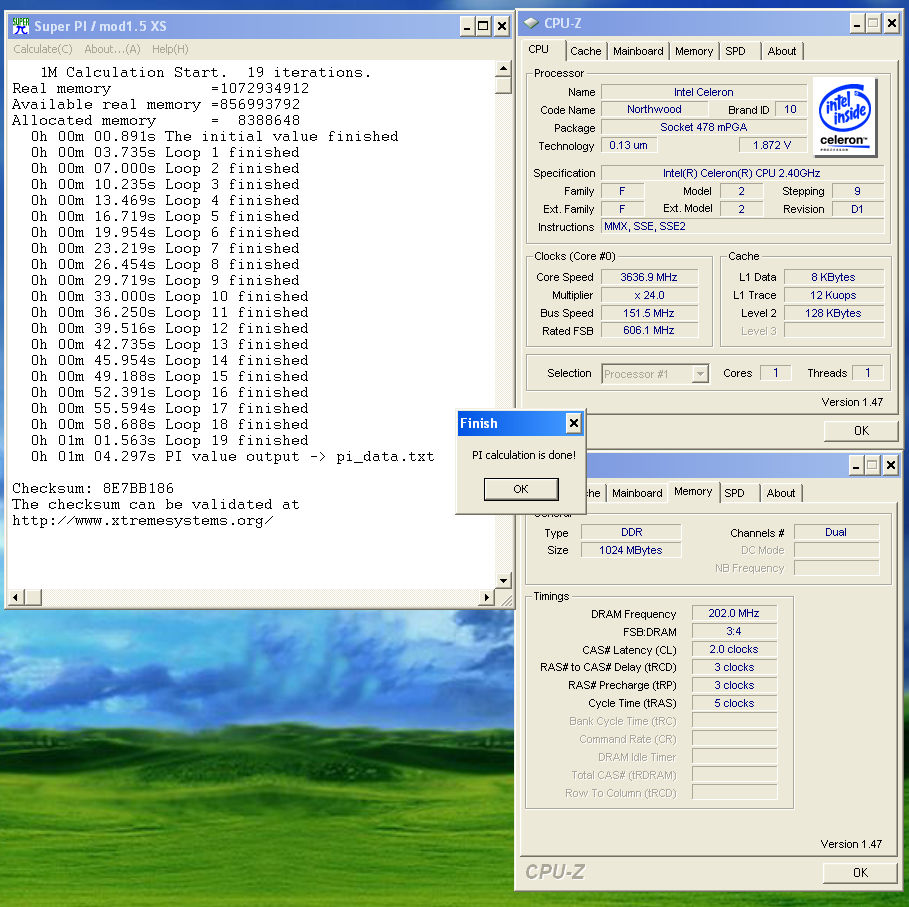Close the Super PI window
Viewport: 909px width, 907px height.
[502, 26]
